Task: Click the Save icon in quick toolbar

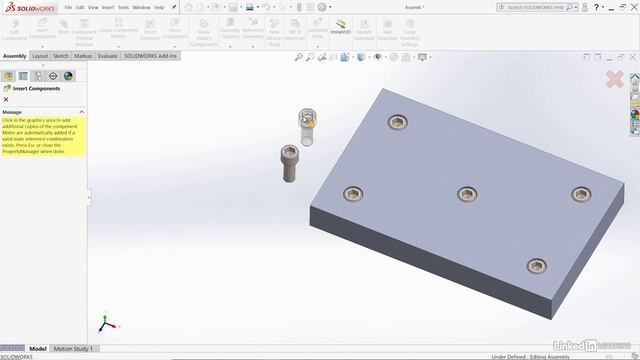Action: pyautogui.click(x=233, y=7)
